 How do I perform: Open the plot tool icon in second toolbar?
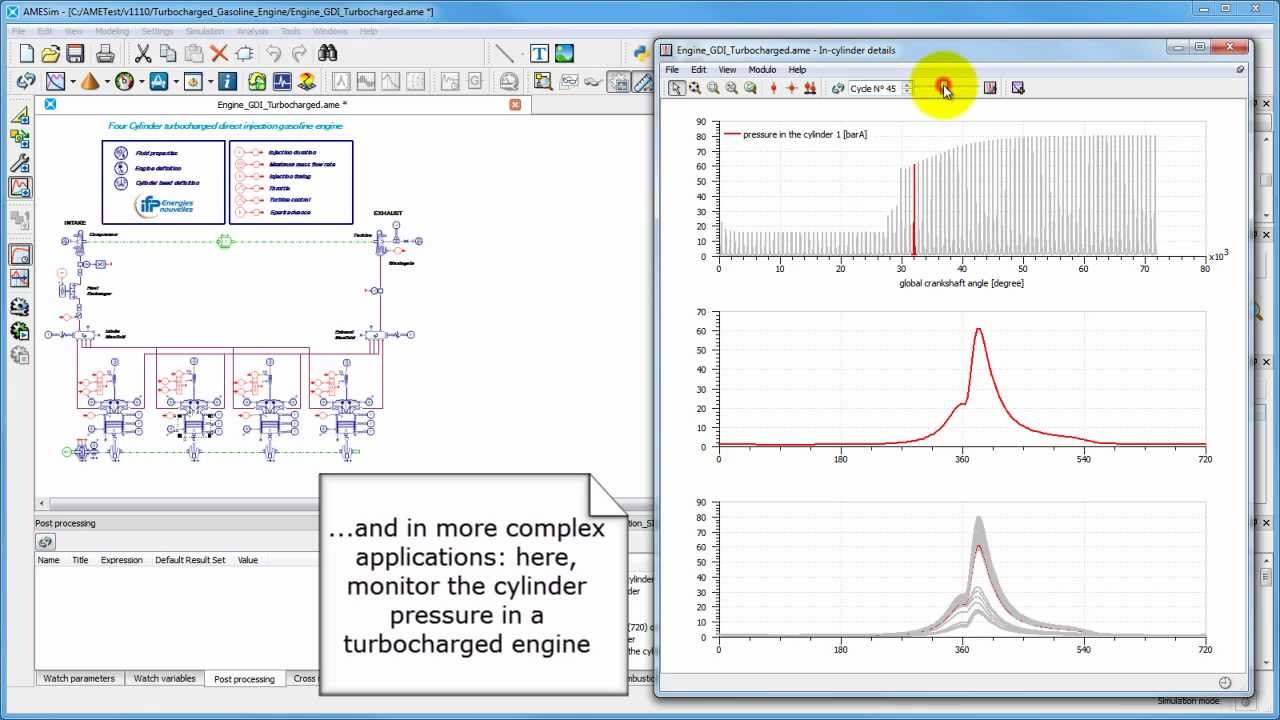pos(55,82)
